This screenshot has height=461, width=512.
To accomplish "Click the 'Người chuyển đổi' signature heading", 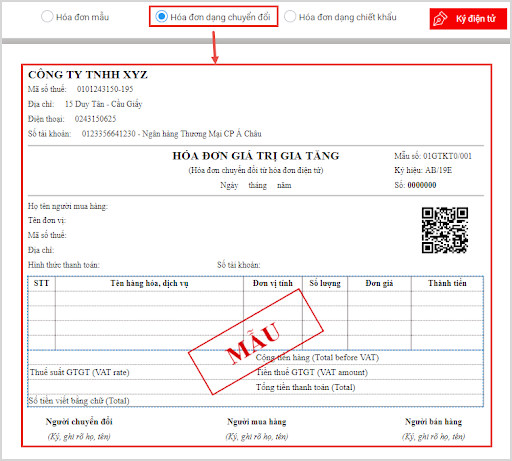I will (79, 422).
